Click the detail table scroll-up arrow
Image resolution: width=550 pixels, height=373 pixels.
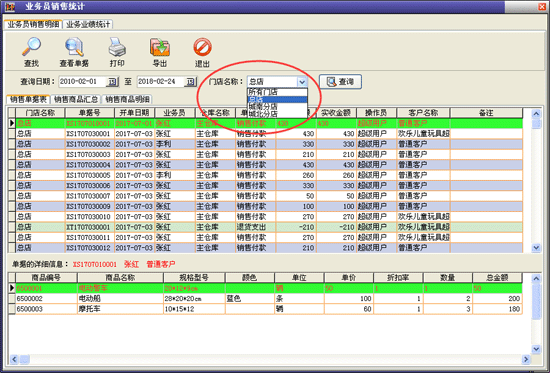[536, 279]
